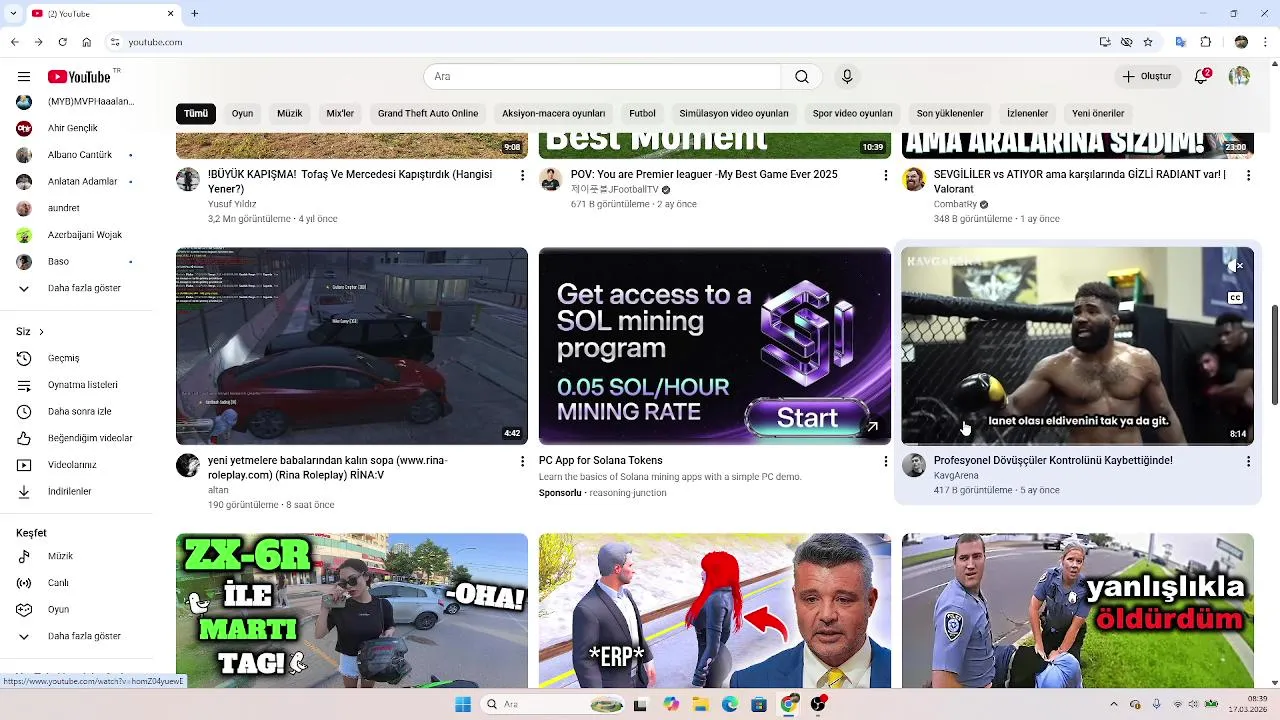Open three-dot menu for SEVGİLİLER vs ATIYOR video

(1248, 175)
